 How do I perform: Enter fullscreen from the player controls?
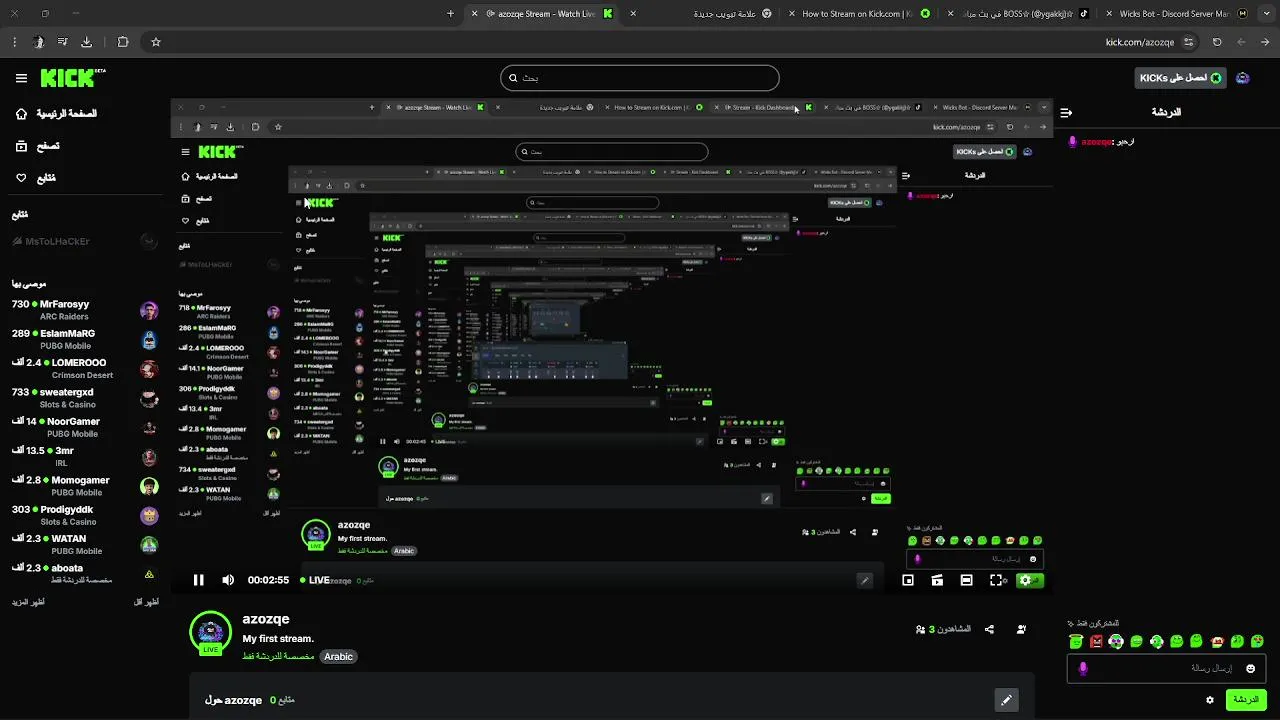pos(997,580)
